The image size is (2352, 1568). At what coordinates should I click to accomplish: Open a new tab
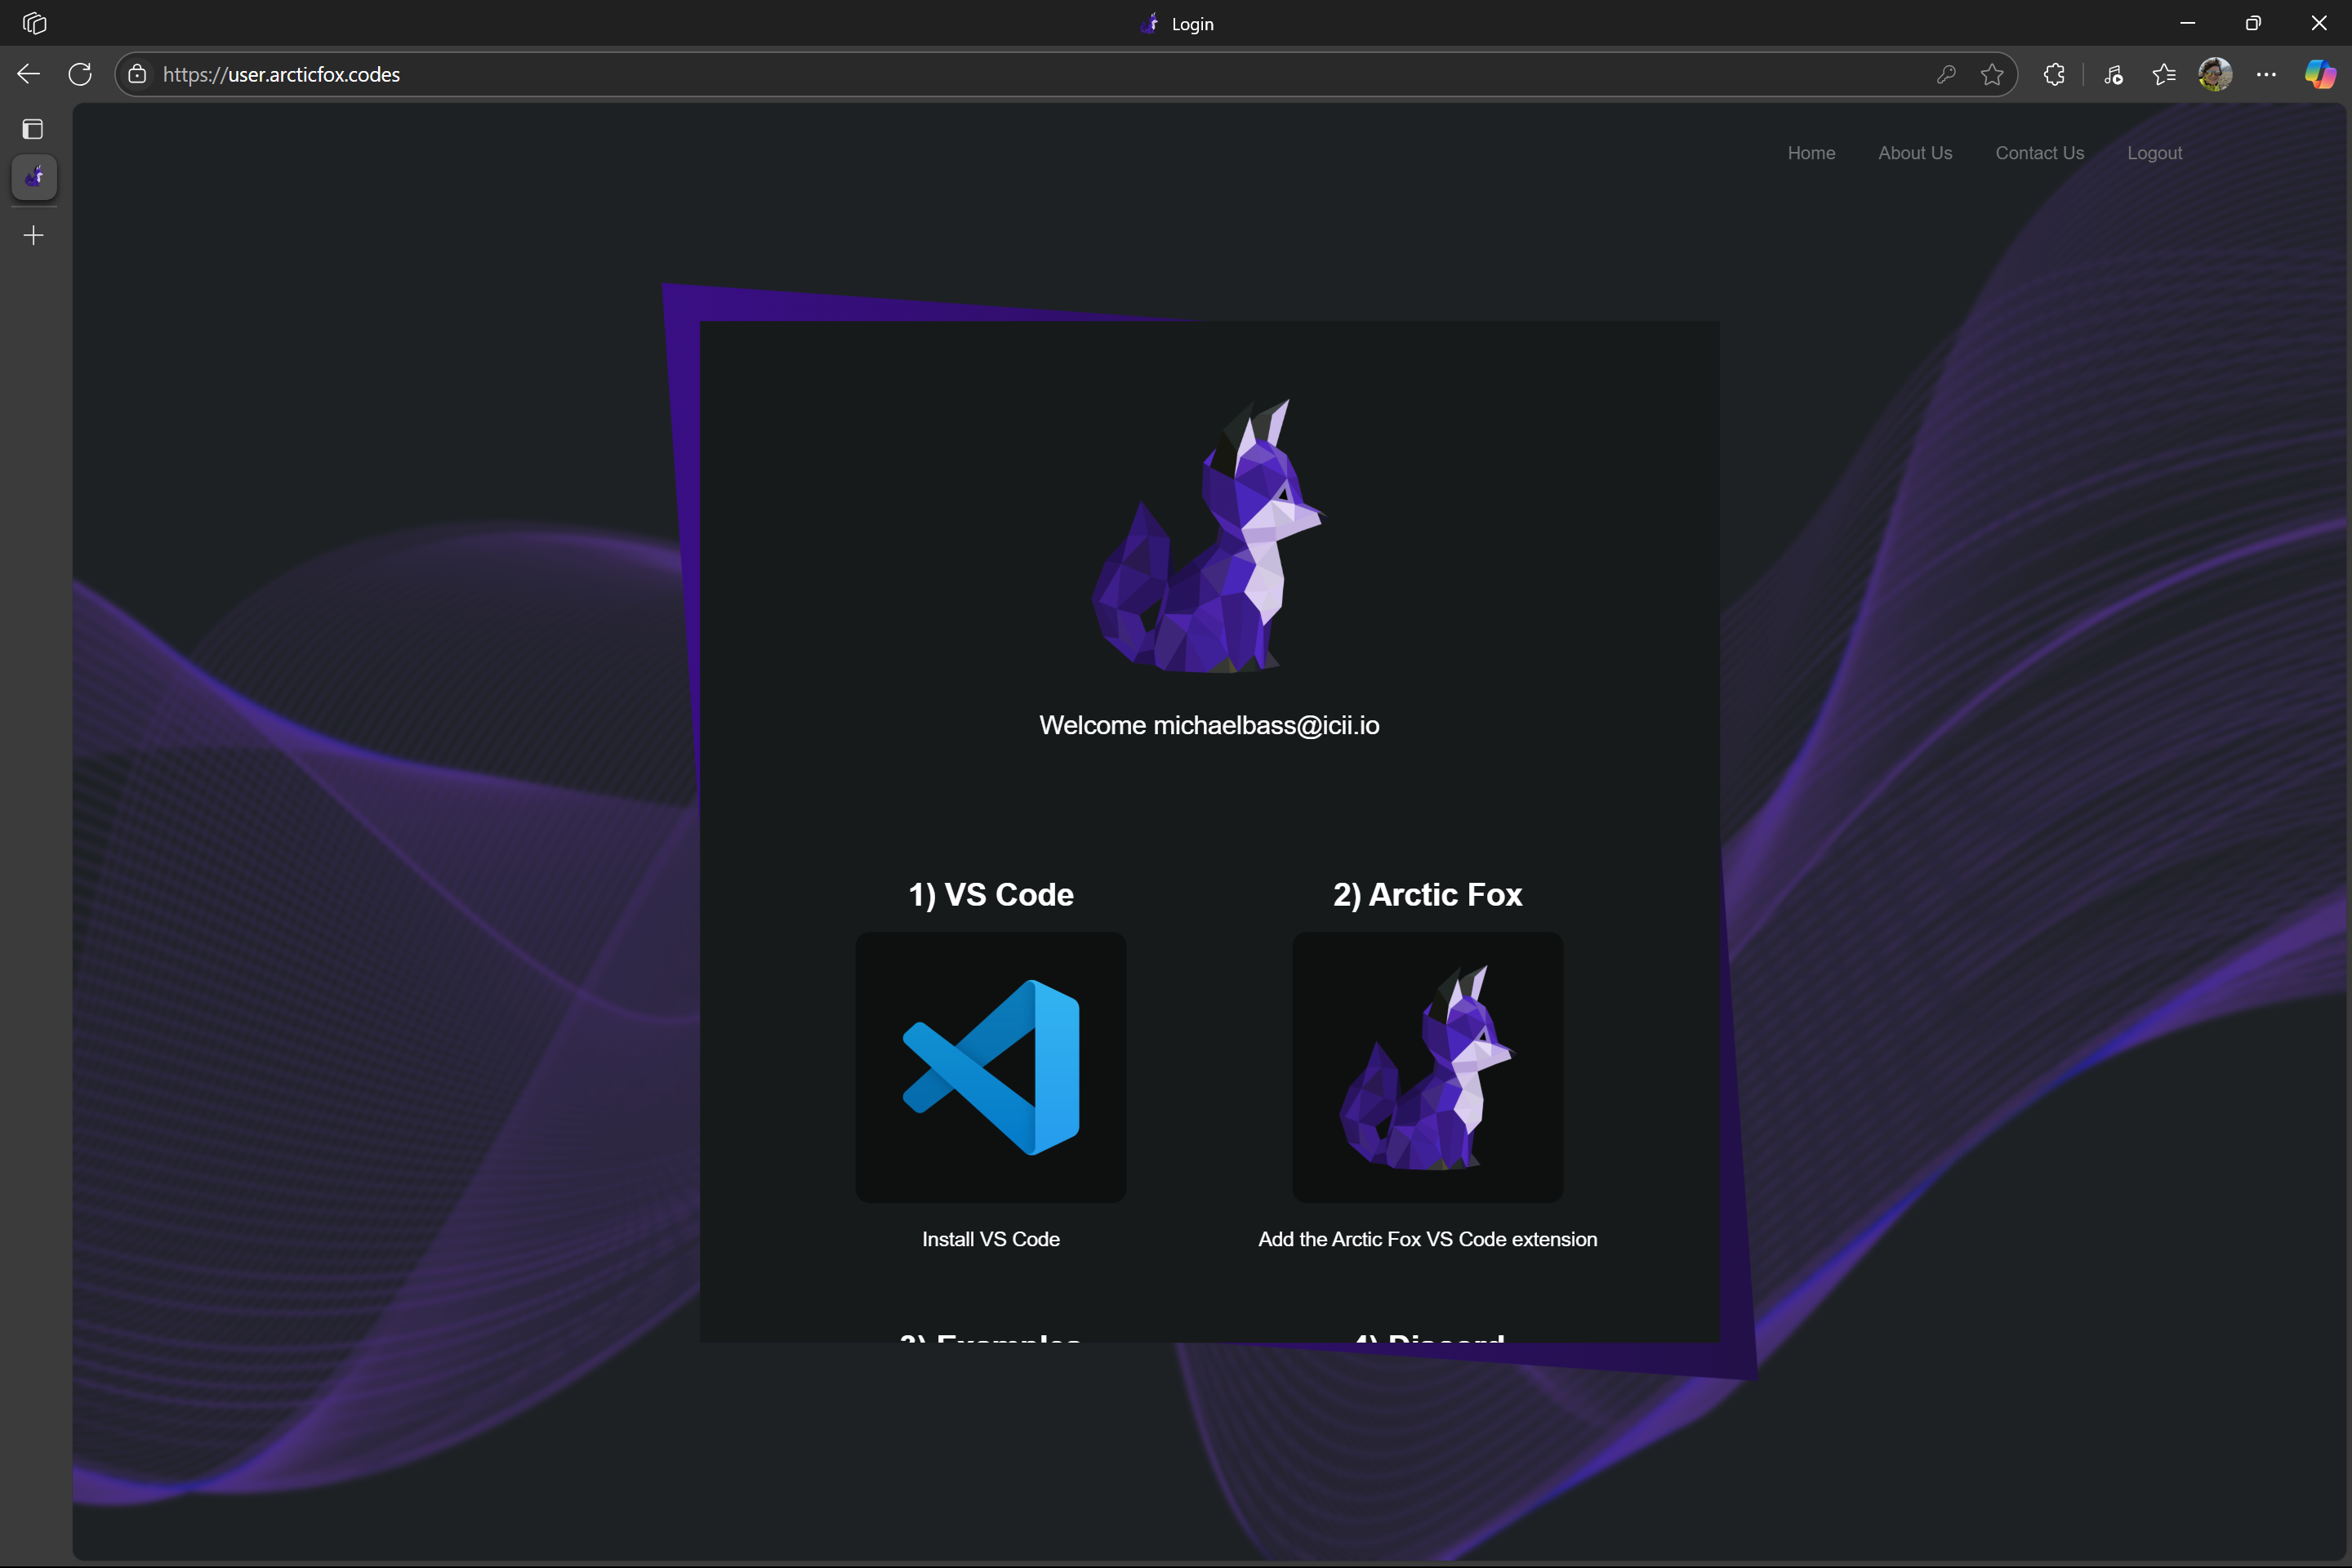[x=34, y=235]
